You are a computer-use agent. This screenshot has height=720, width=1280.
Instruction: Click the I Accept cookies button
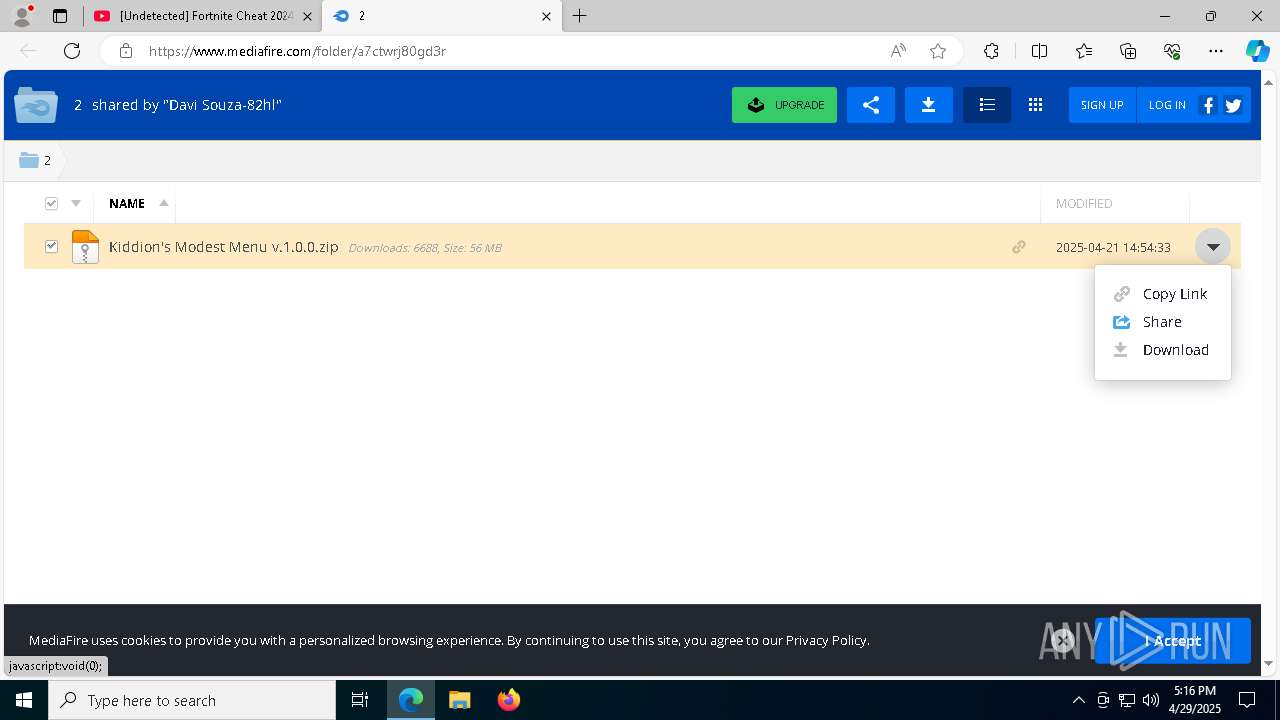click(x=1172, y=641)
